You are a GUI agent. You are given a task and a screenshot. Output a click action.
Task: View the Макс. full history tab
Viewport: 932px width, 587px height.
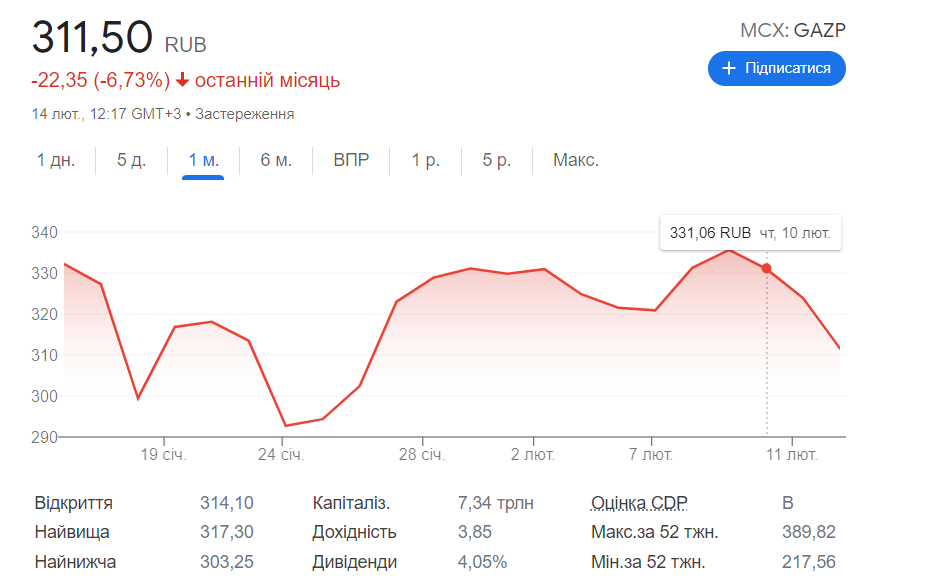tap(575, 160)
